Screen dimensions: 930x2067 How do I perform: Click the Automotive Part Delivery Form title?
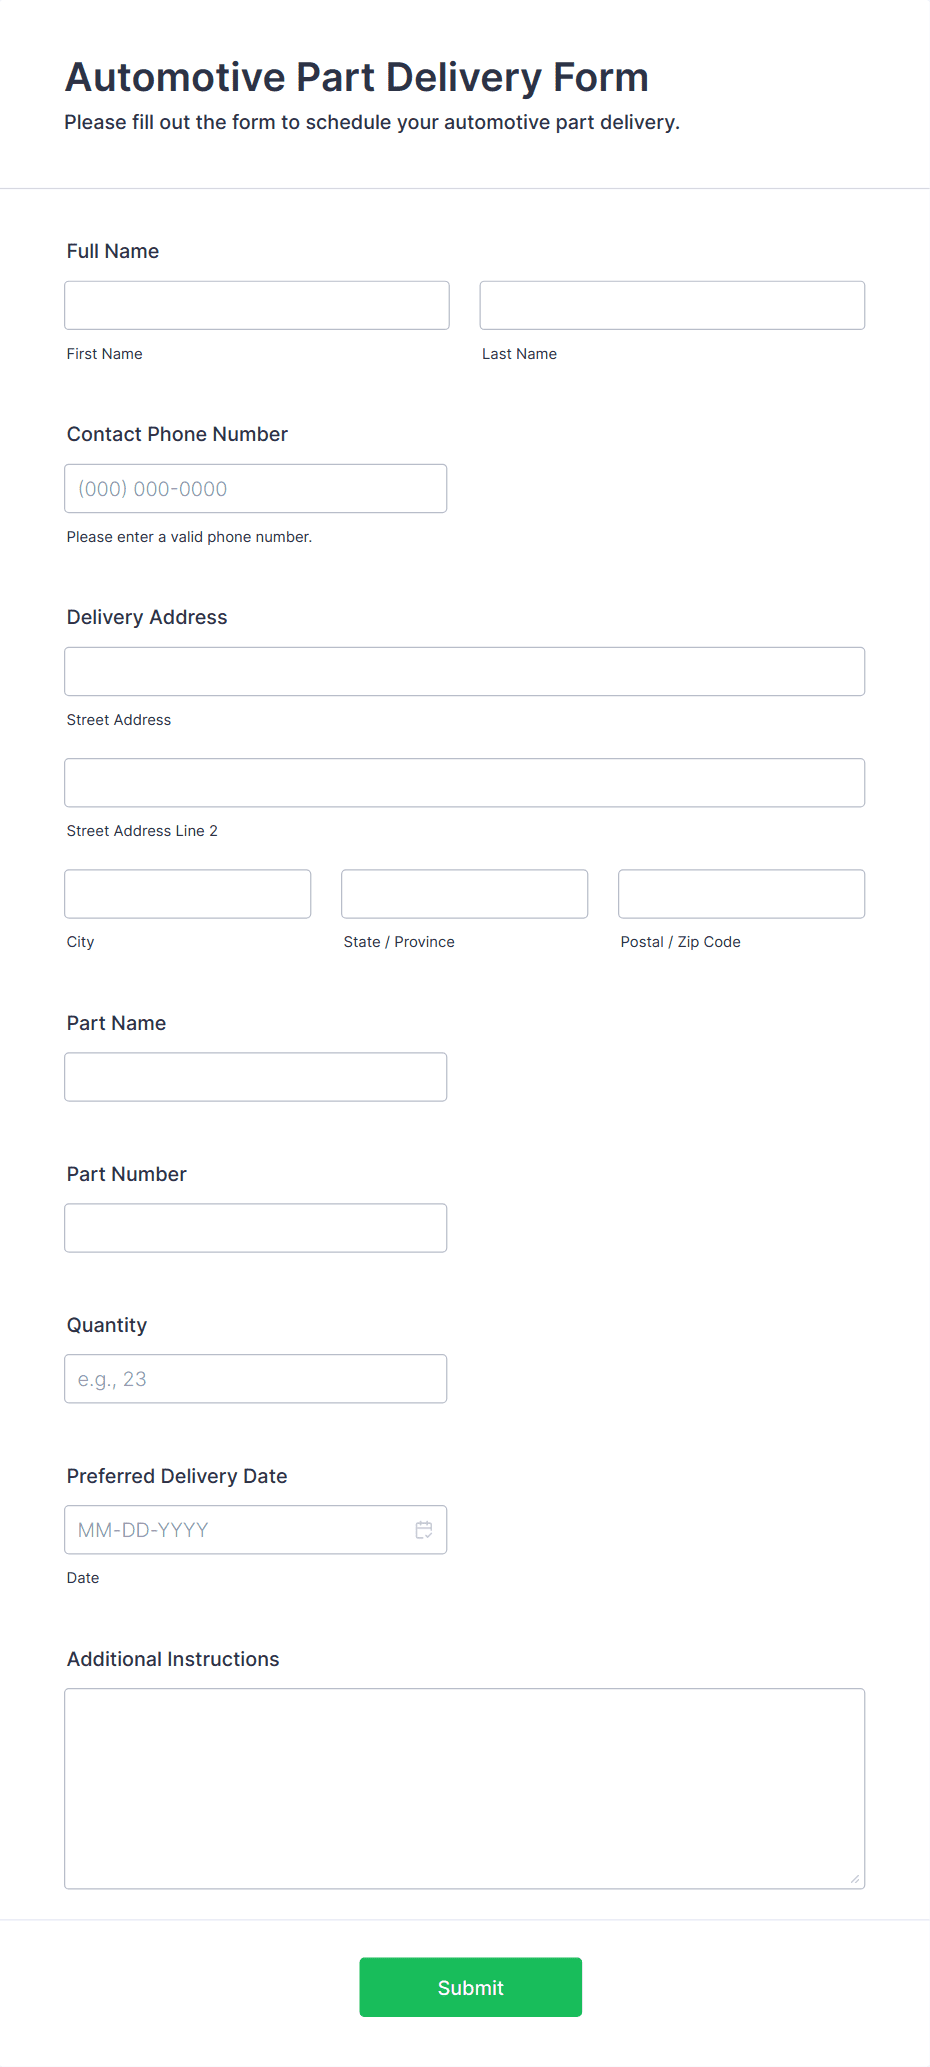coord(356,76)
